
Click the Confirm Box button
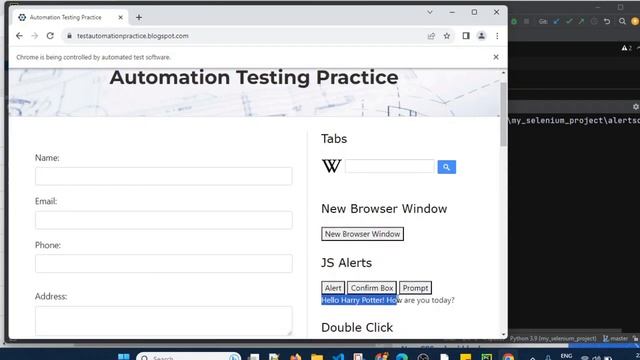pos(372,288)
